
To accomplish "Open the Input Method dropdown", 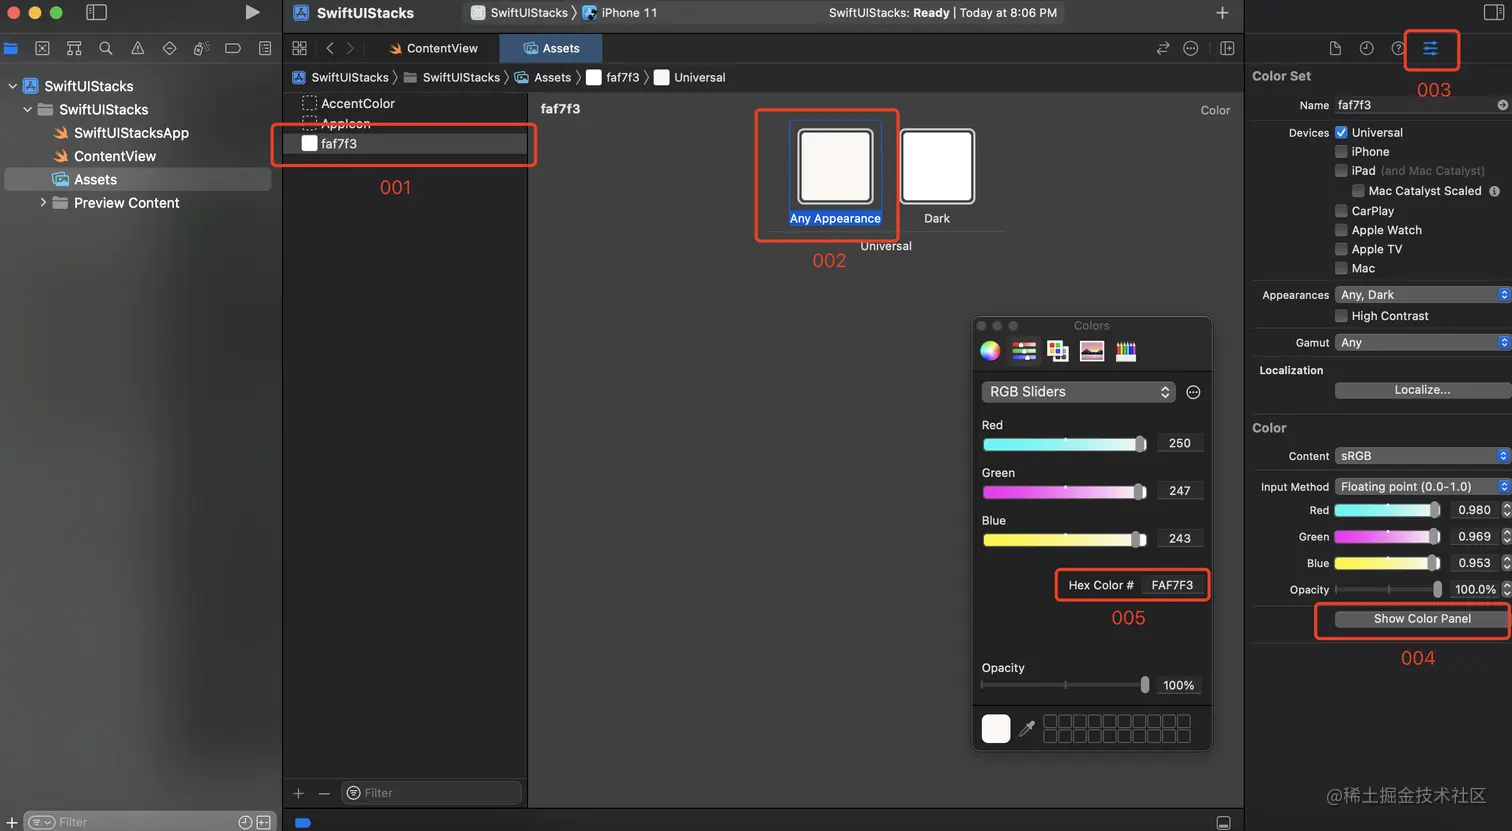I will [x=1423, y=486].
